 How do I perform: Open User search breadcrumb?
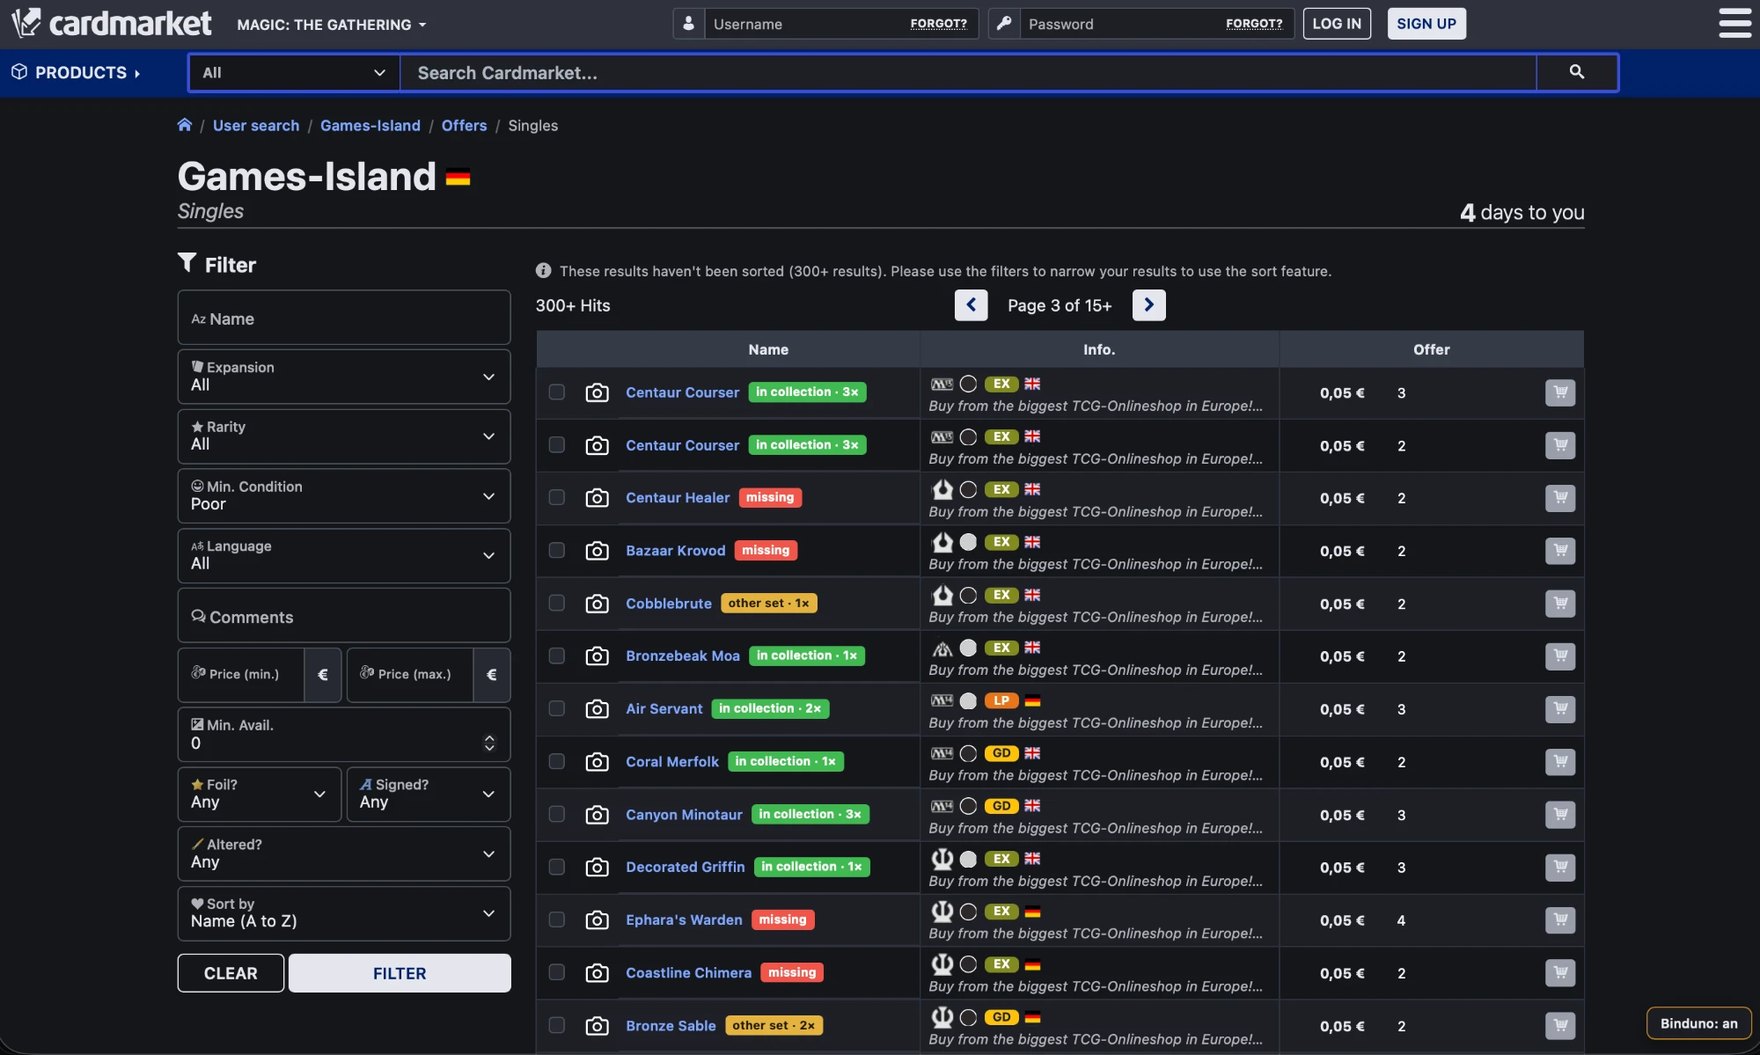tap(256, 125)
